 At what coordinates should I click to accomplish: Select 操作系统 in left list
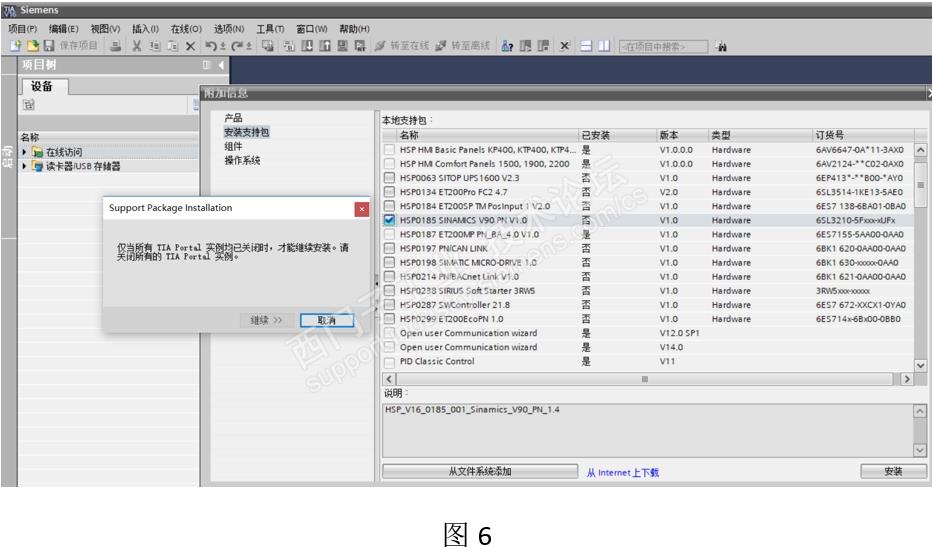tap(242, 161)
